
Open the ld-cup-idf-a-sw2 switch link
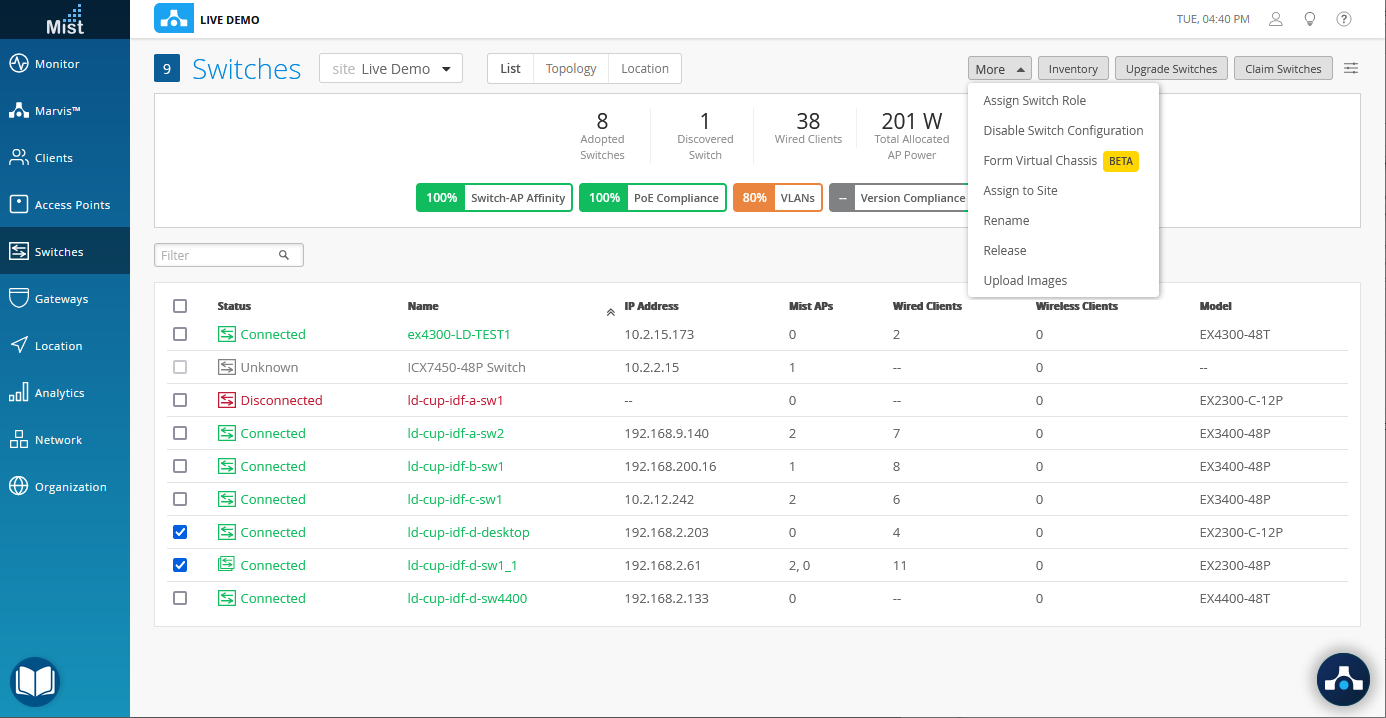pyautogui.click(x=455, y=433)
